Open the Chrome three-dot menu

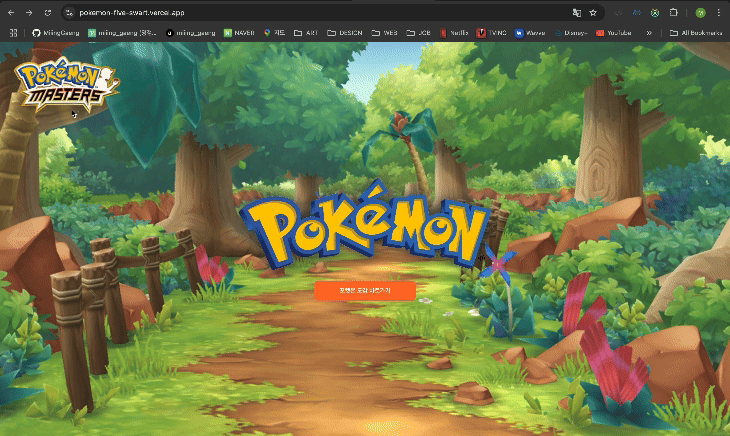click(719, 13)
